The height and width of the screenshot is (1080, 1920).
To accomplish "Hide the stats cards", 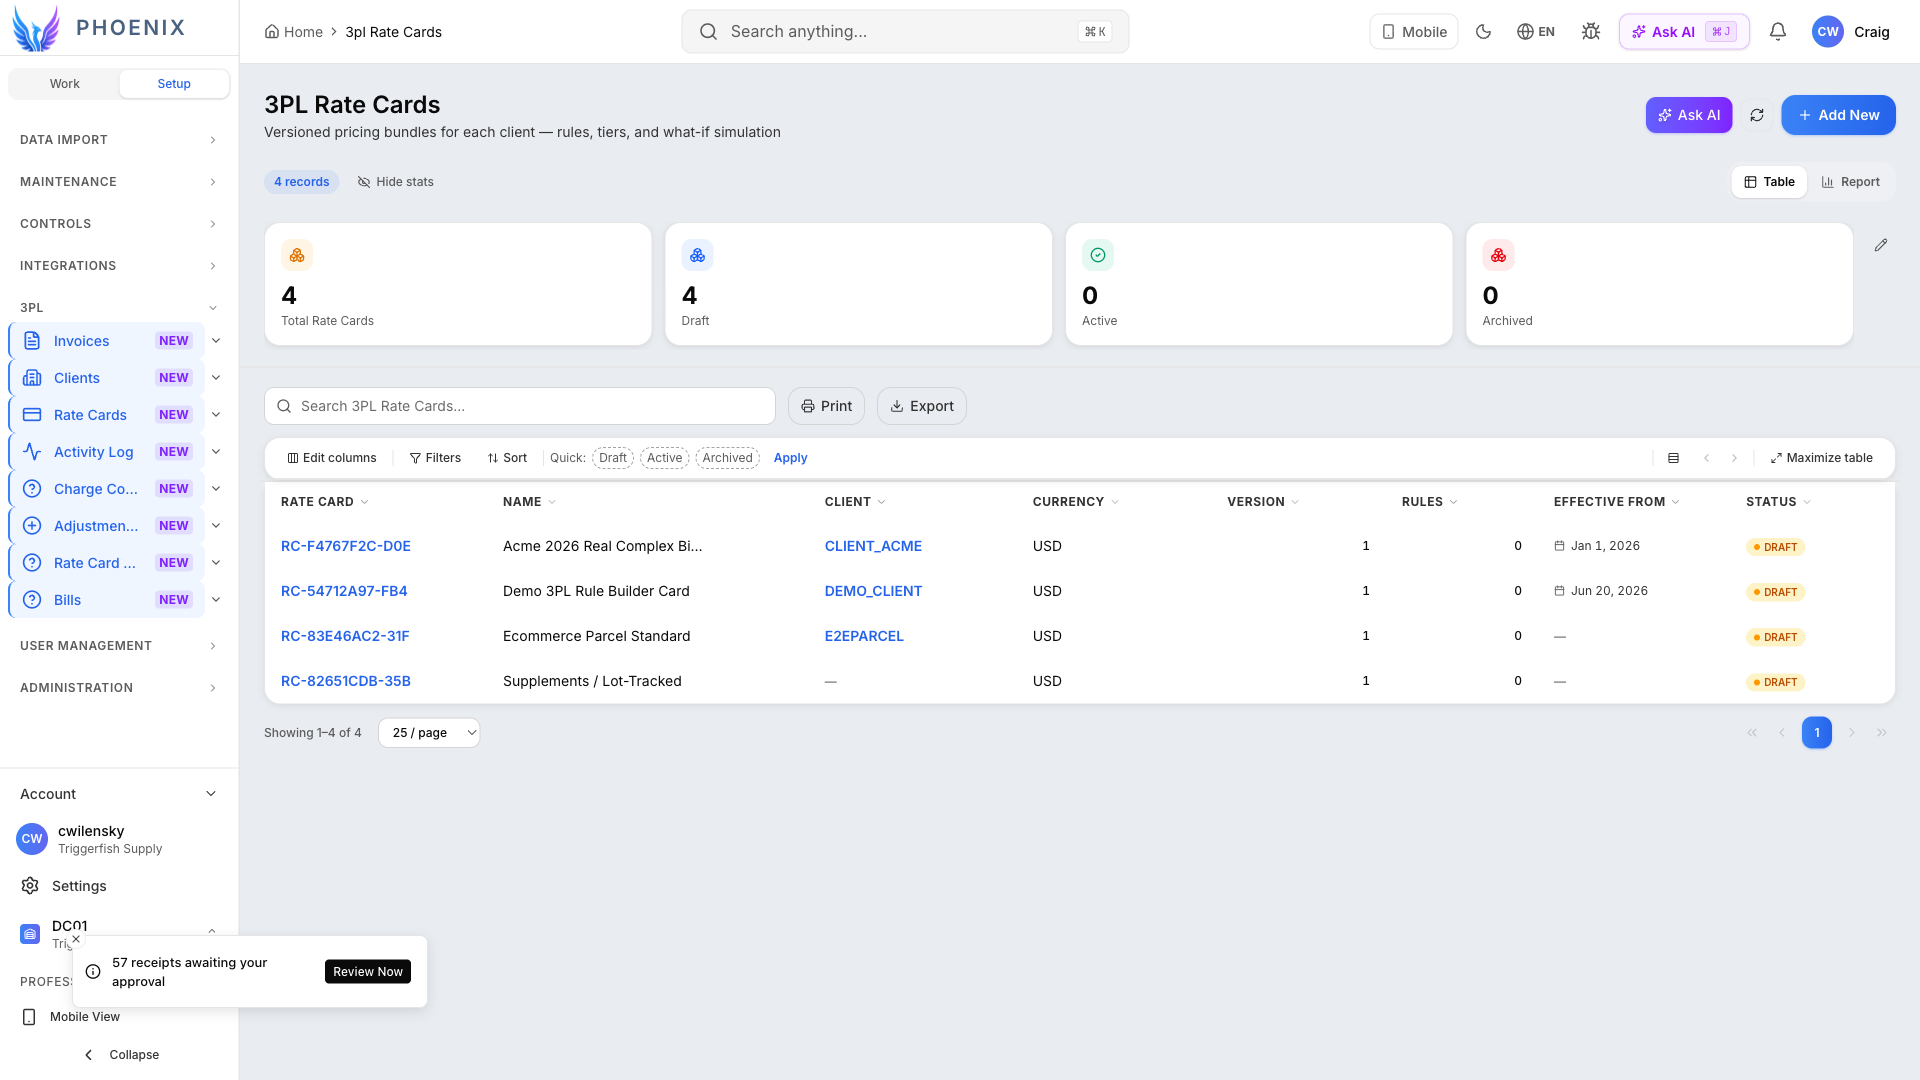I will [395, 182].
